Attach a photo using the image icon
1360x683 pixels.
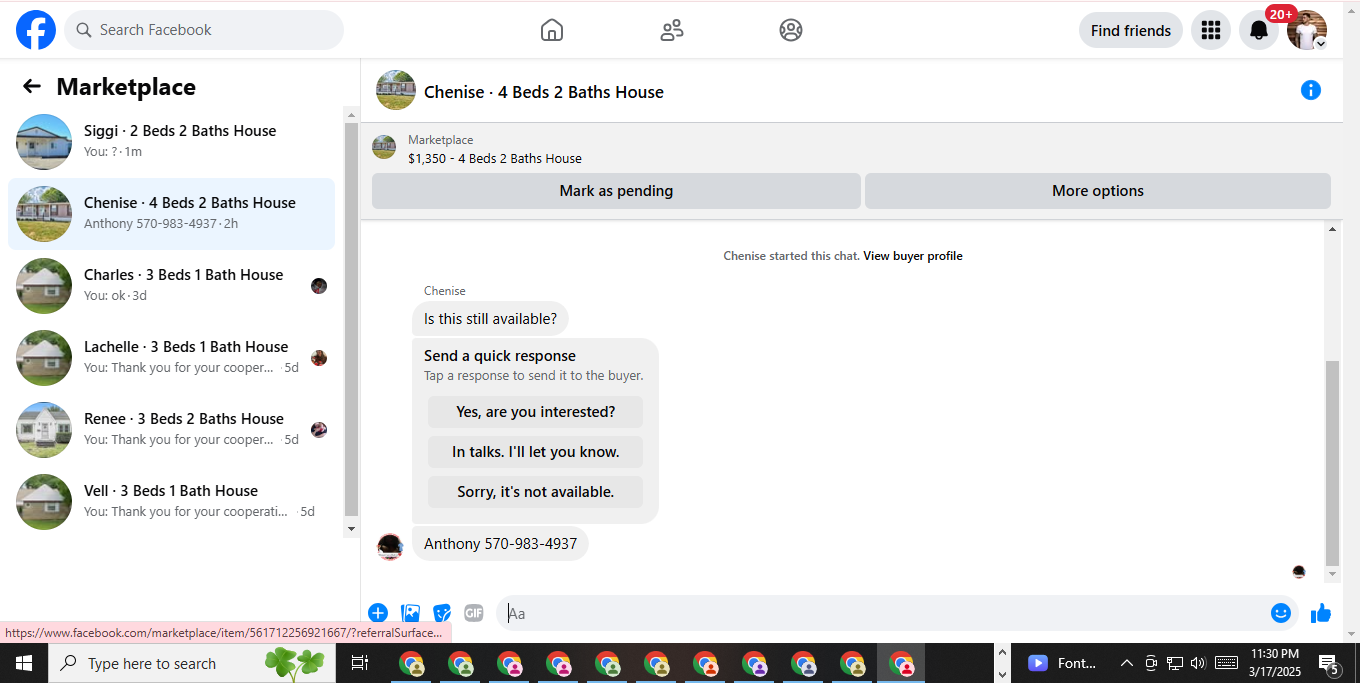coord(410,613)
